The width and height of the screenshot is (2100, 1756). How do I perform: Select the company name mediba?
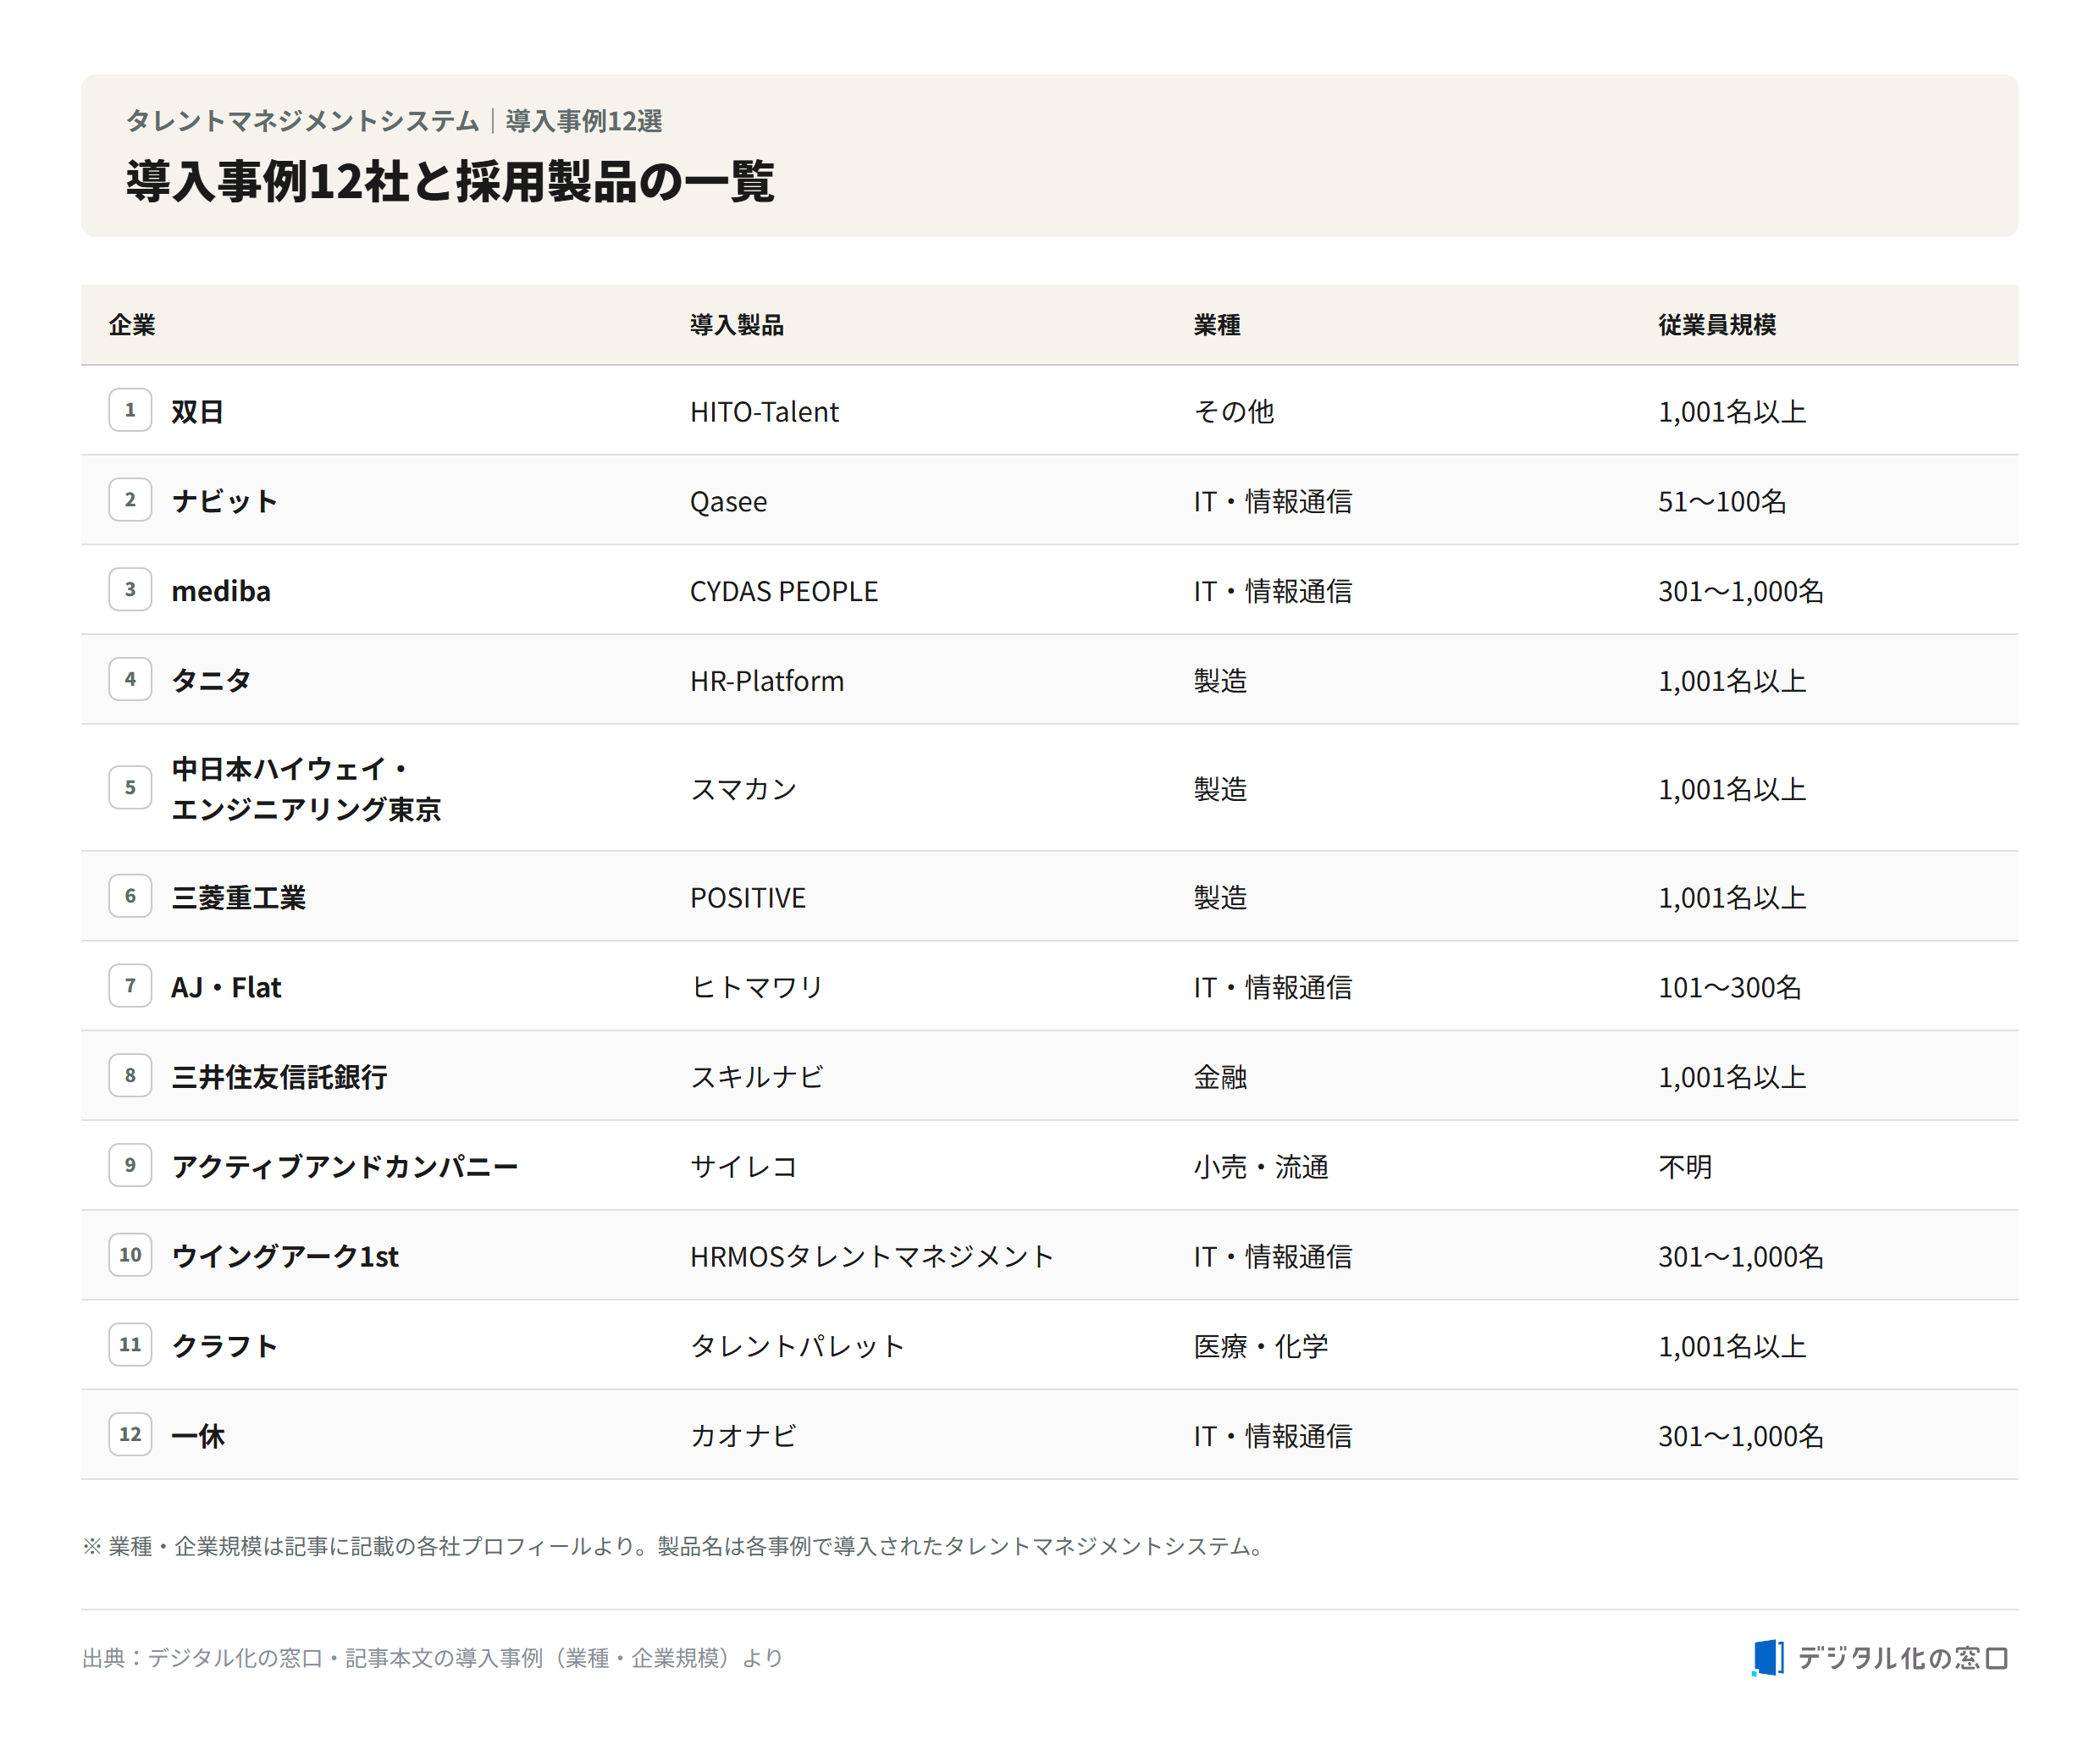(x=221, y=591)
